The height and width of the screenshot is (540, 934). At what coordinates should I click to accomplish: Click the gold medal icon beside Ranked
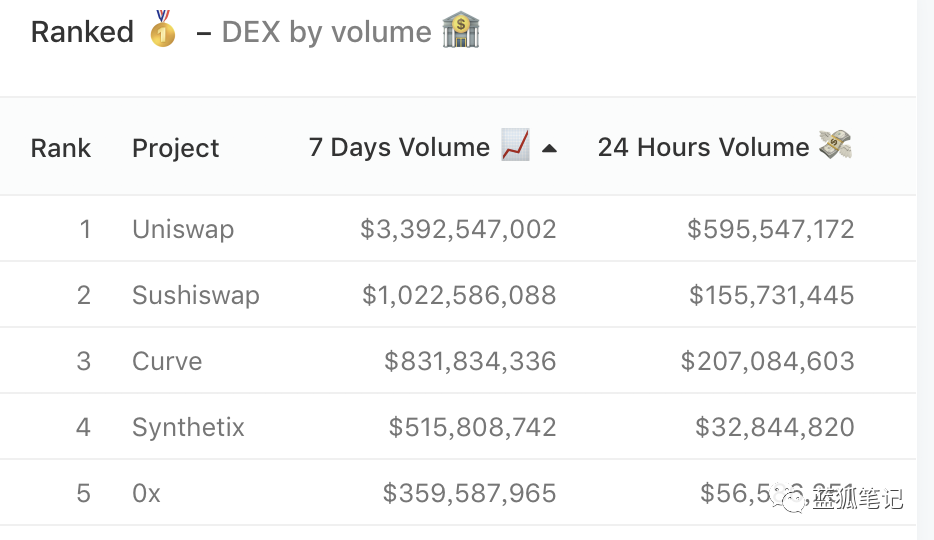click(163, 29)
